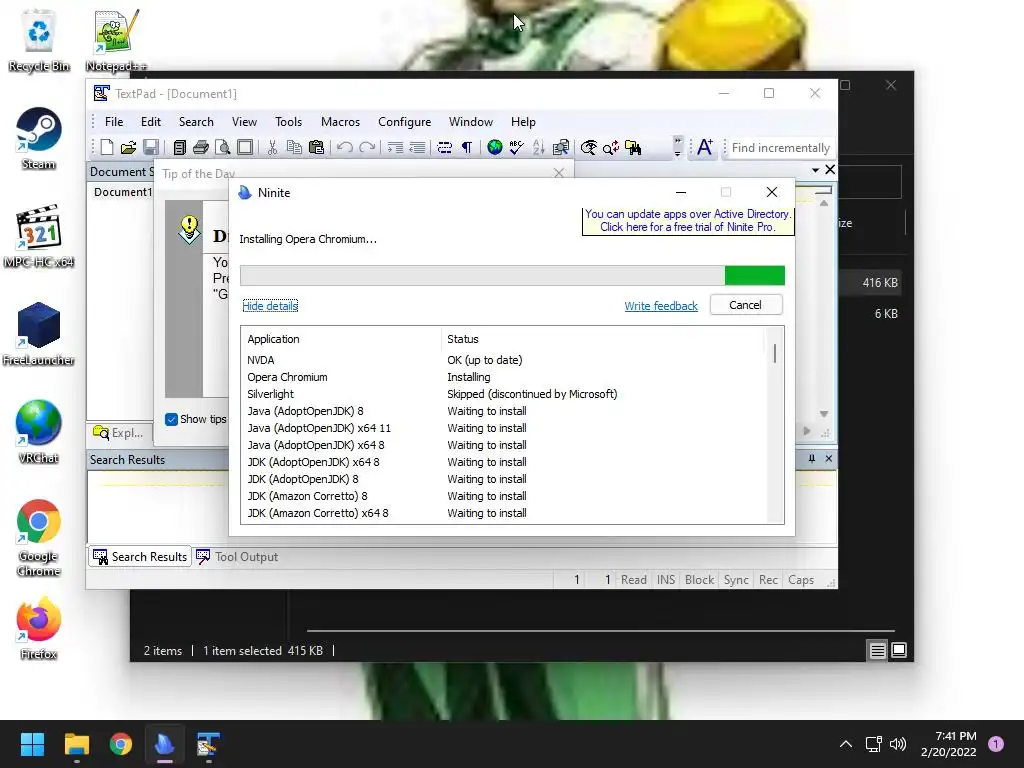Click the Replace icon in TextPad toolbar
This screenshot has height=768, width=1024.
point(611,148)
